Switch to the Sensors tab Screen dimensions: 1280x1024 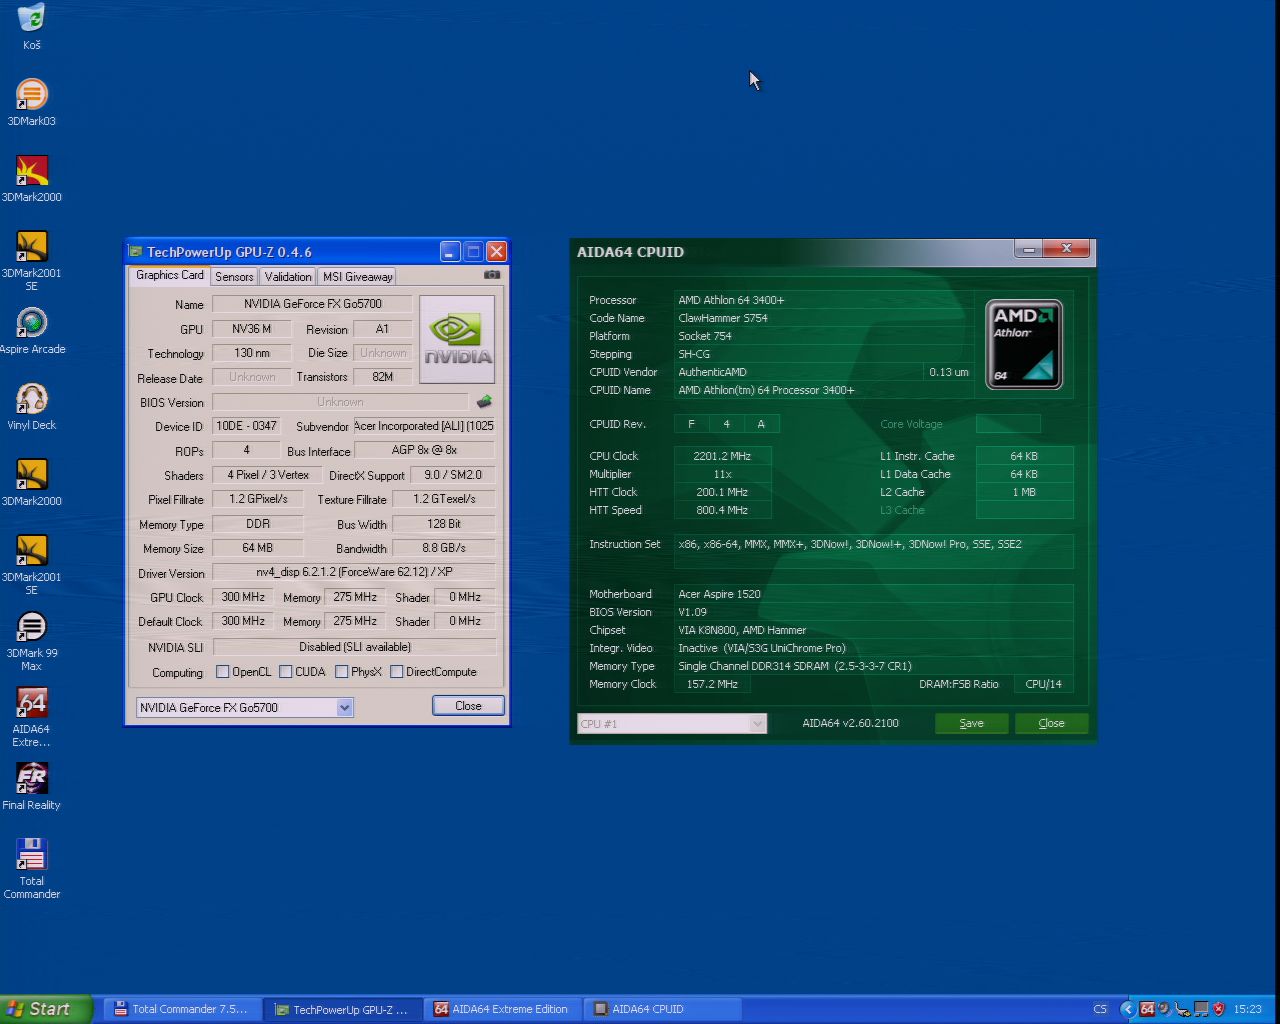tap(234, 277)
